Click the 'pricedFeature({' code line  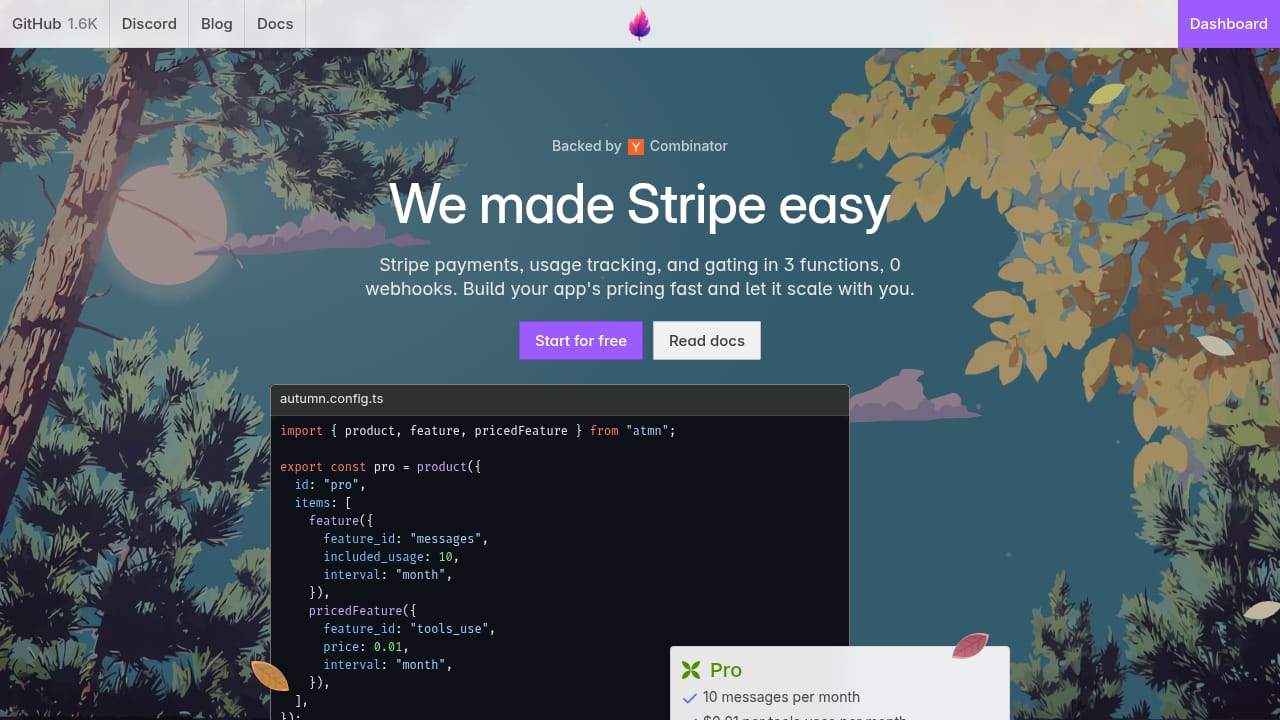pos(362,611)
